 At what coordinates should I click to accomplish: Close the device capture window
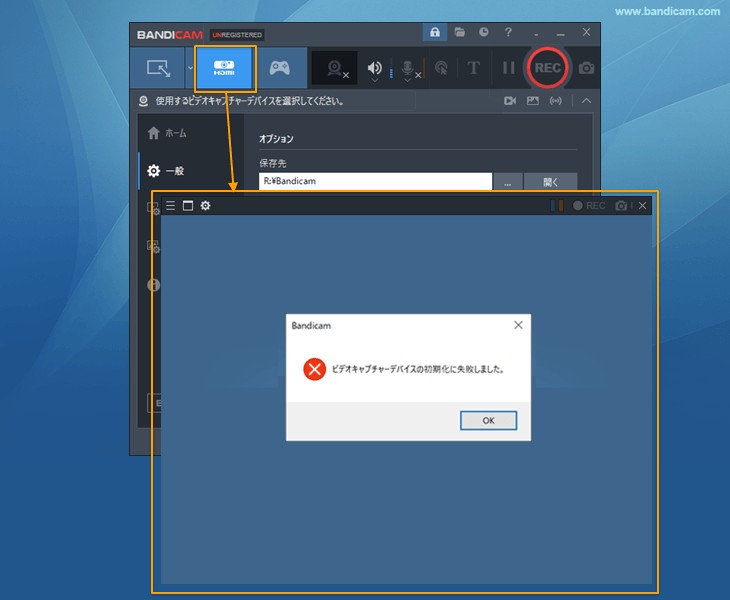tap(642, 206)
